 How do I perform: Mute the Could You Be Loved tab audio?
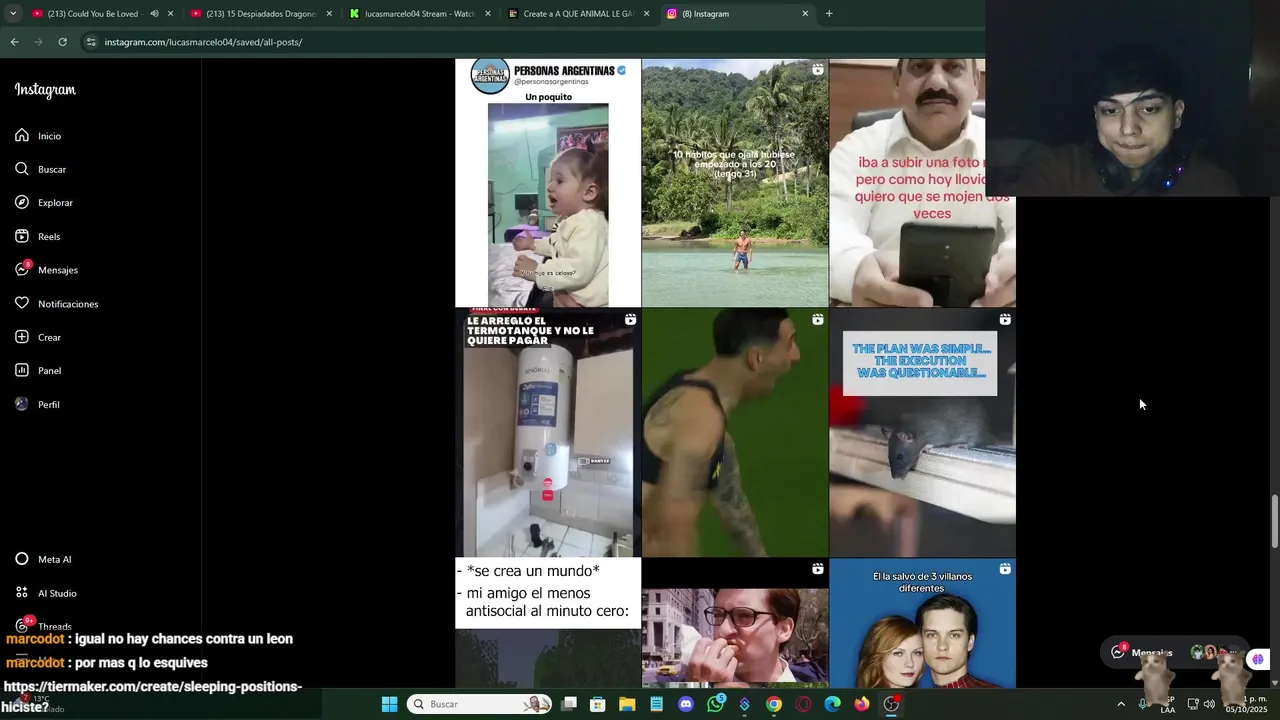154,14
